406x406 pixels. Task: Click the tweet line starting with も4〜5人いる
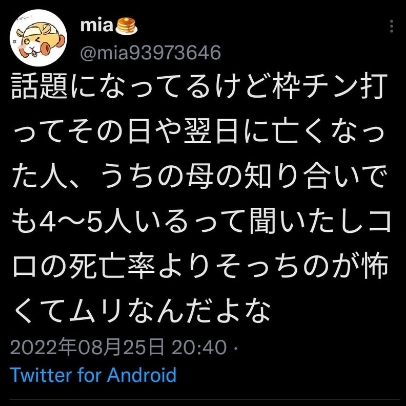[x=201, y=221]
